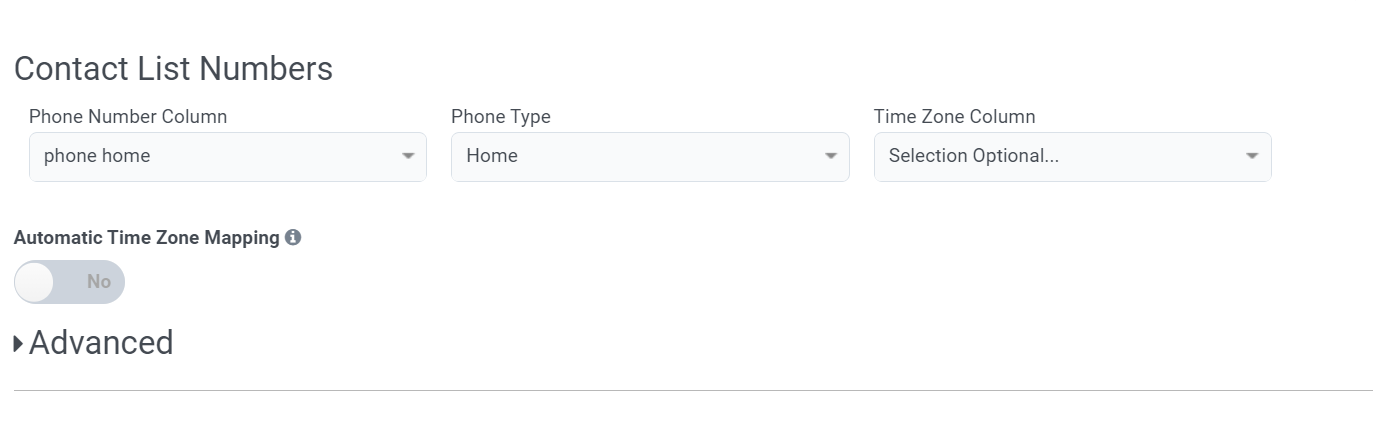The height and width of the screenshot is (421, 1373).
Task: Click the "Time Zone Column" field label
Action: tap(954, 117)
